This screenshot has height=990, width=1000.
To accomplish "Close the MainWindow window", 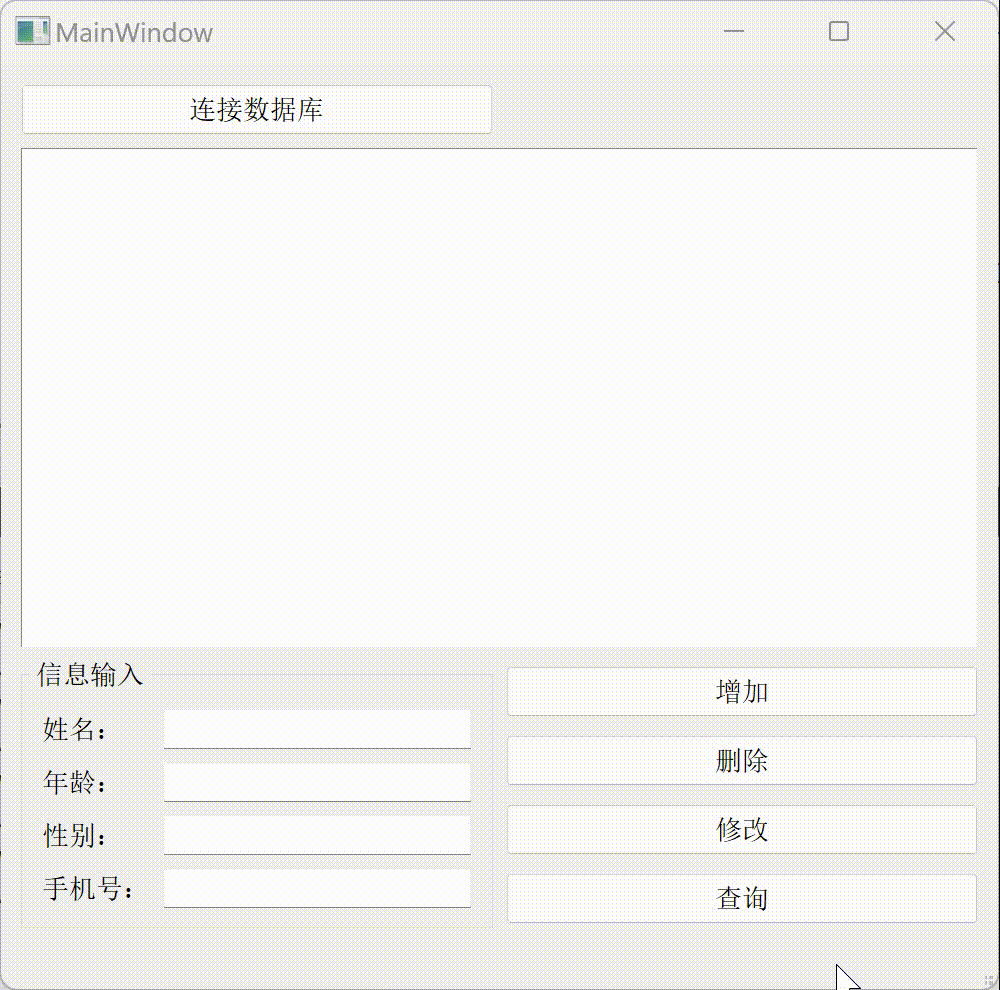I will [x=945, y=31].
